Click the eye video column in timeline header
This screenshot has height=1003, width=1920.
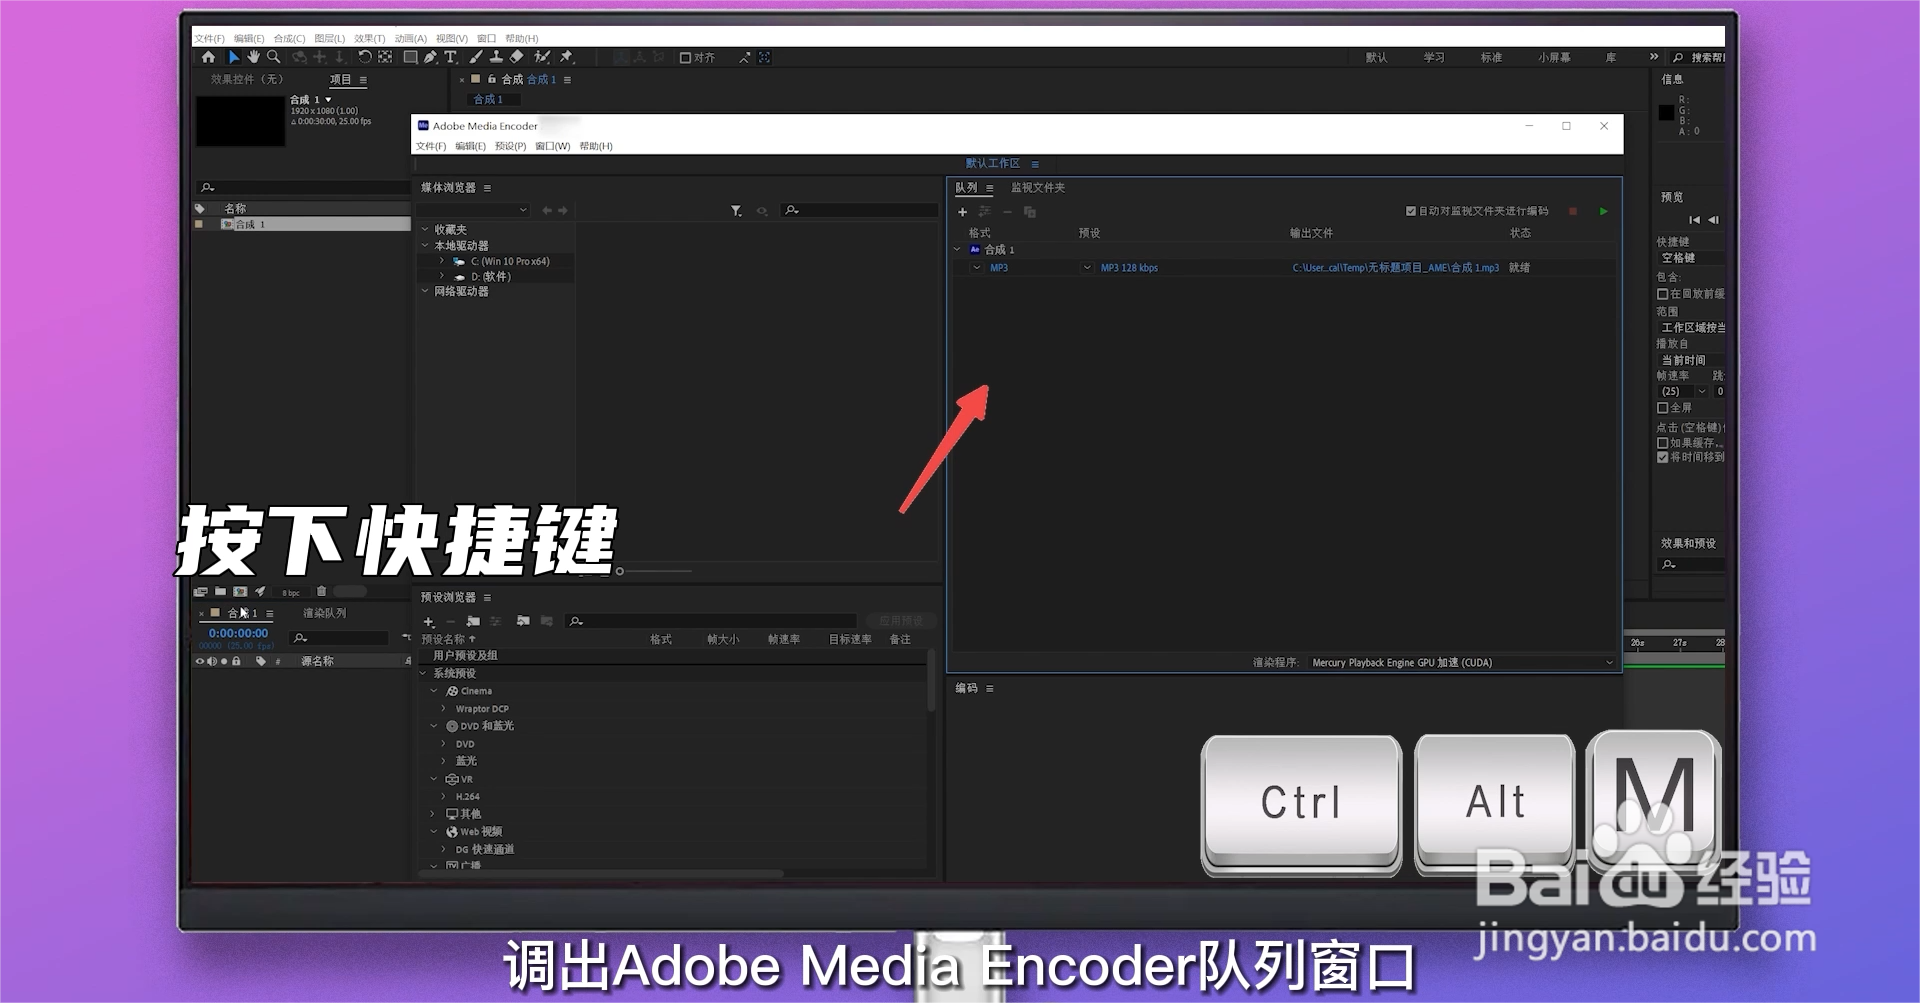[199, 661]
